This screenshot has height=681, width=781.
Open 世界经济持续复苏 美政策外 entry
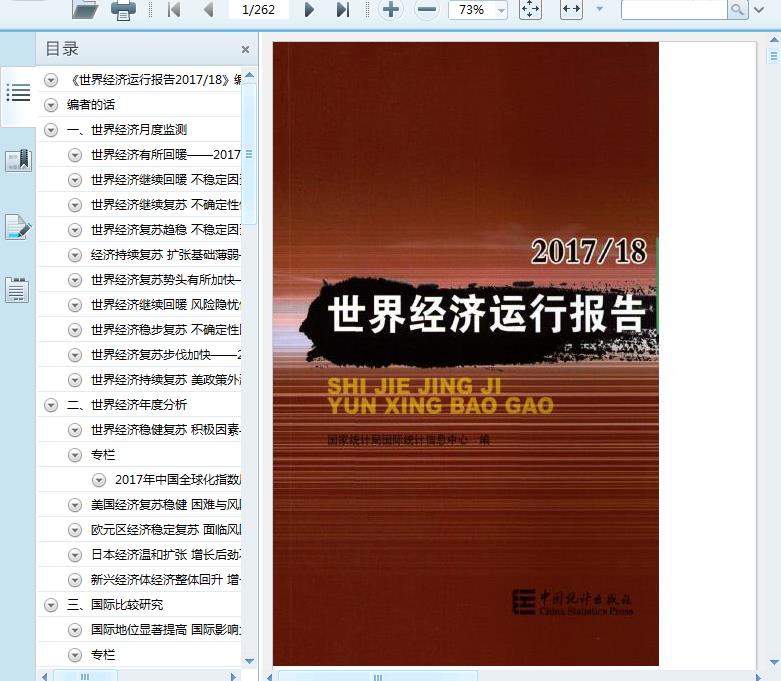166,380
